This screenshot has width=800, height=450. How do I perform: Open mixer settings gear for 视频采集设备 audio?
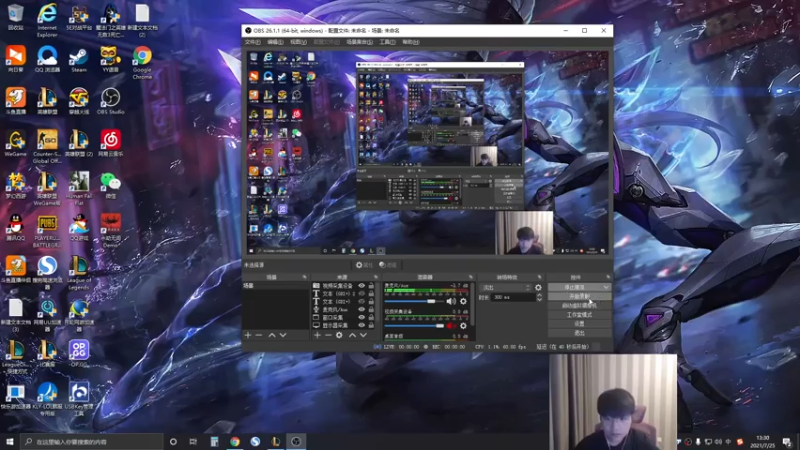point(463,326)
